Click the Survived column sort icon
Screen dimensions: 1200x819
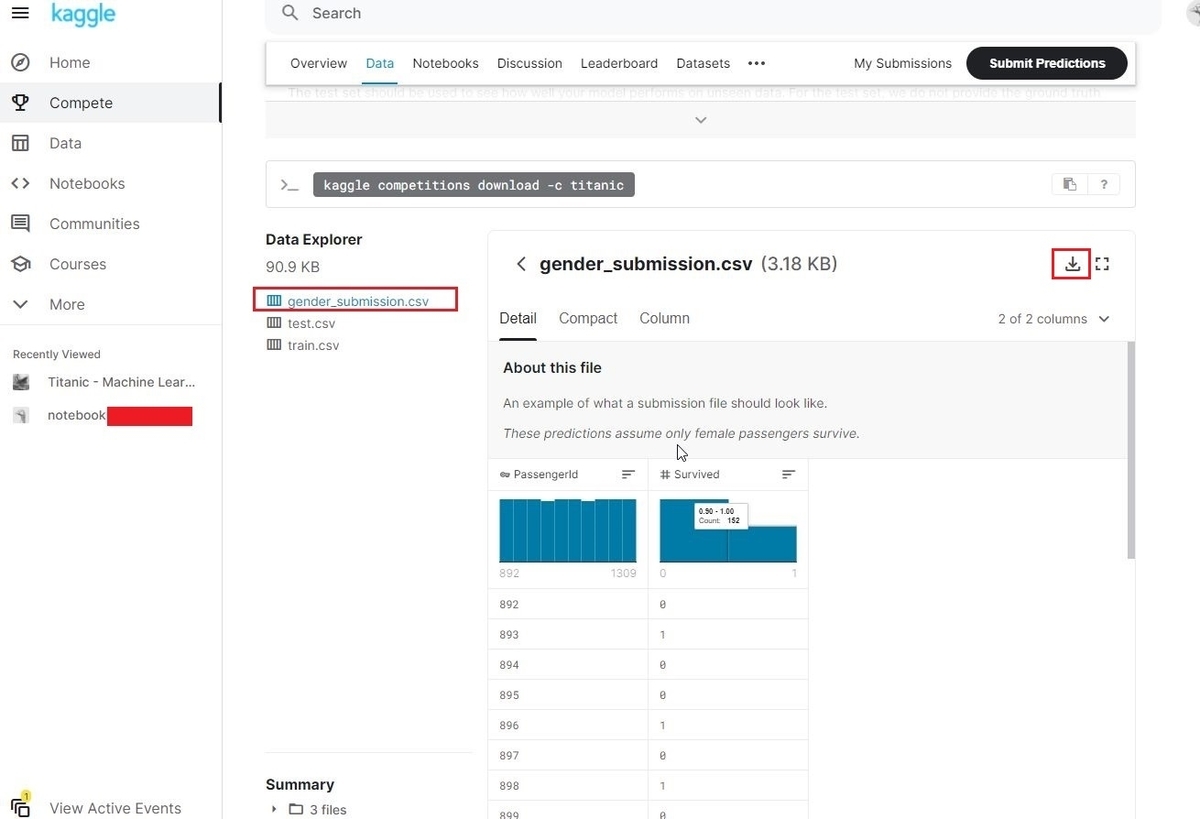(788, 474)
